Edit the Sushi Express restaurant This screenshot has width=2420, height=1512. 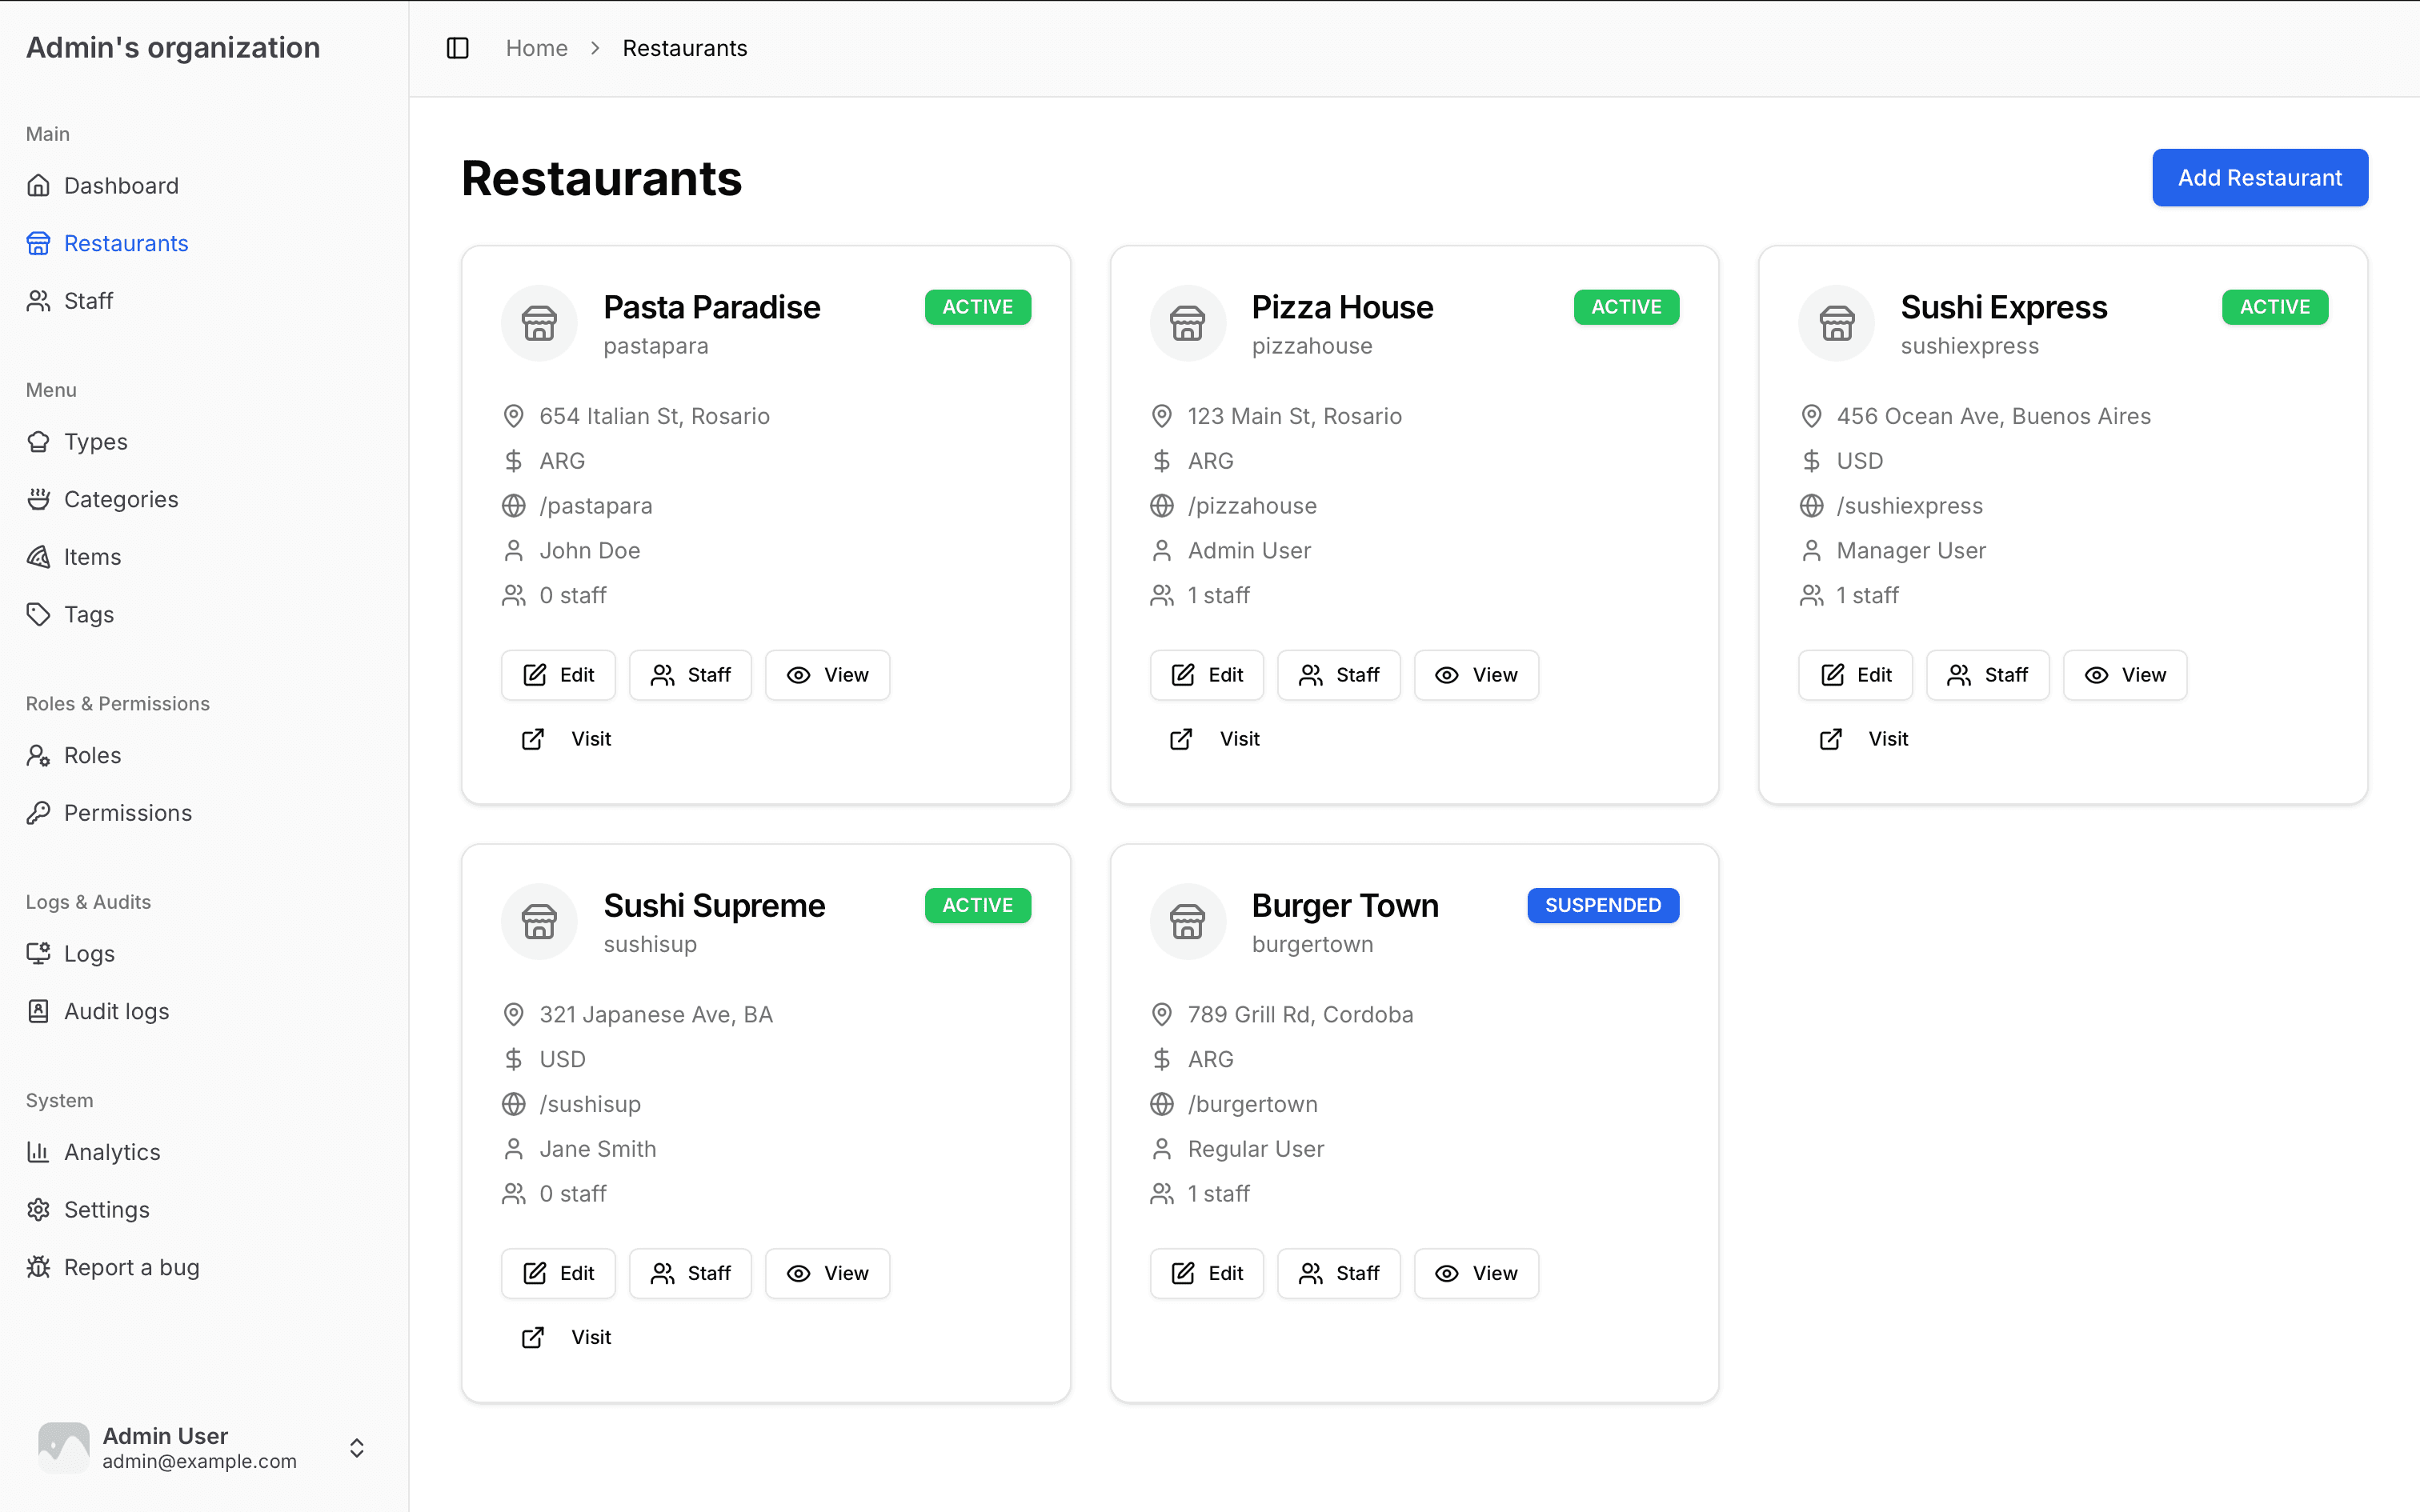1854,675
